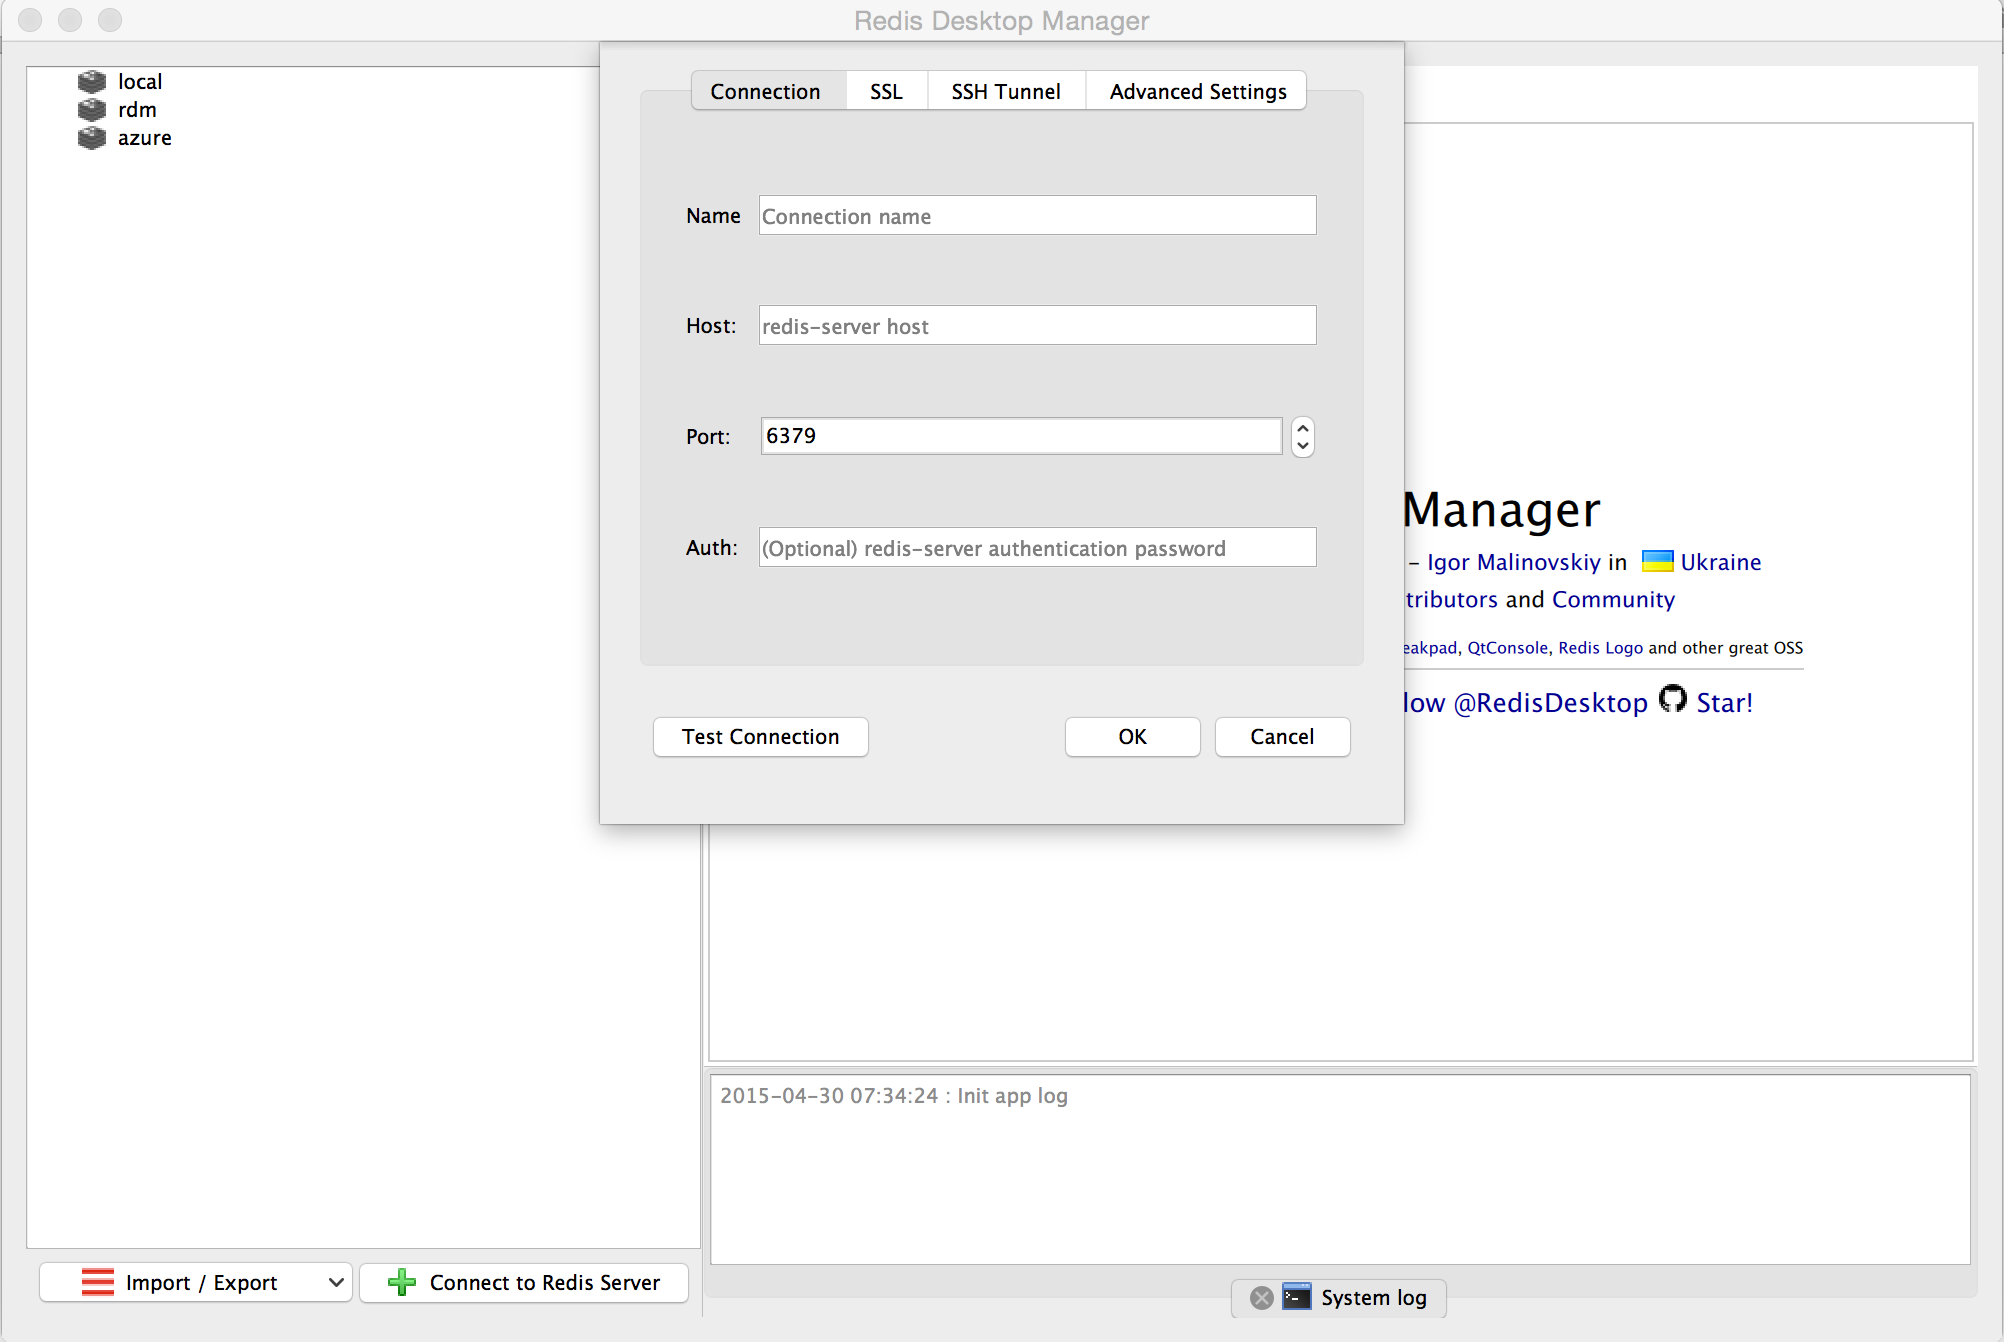Click the GitHub octocat Star icon
Image resolution: width=2004 pixels, height=1342 pixels.
click(1672, 699)
